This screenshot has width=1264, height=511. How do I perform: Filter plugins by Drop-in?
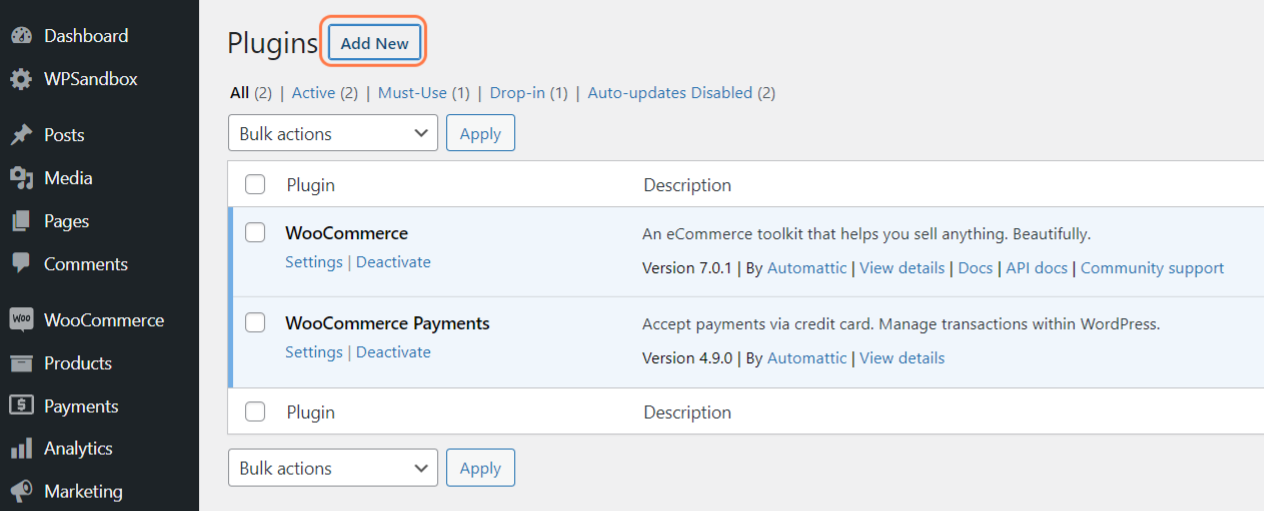(x=517, y=93)
